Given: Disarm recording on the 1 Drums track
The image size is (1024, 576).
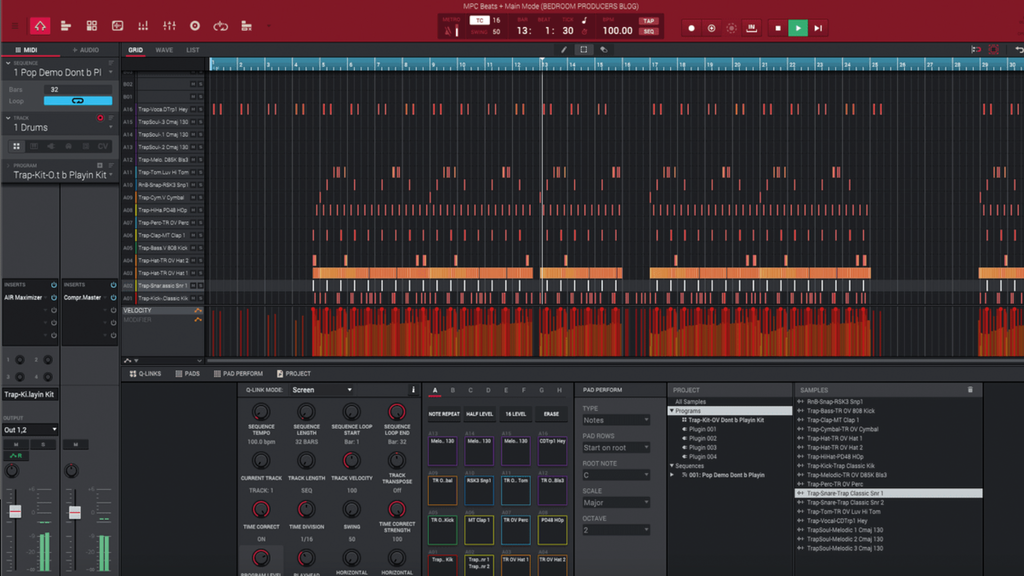Looking at the screenshot, I should tap(102, 118).
